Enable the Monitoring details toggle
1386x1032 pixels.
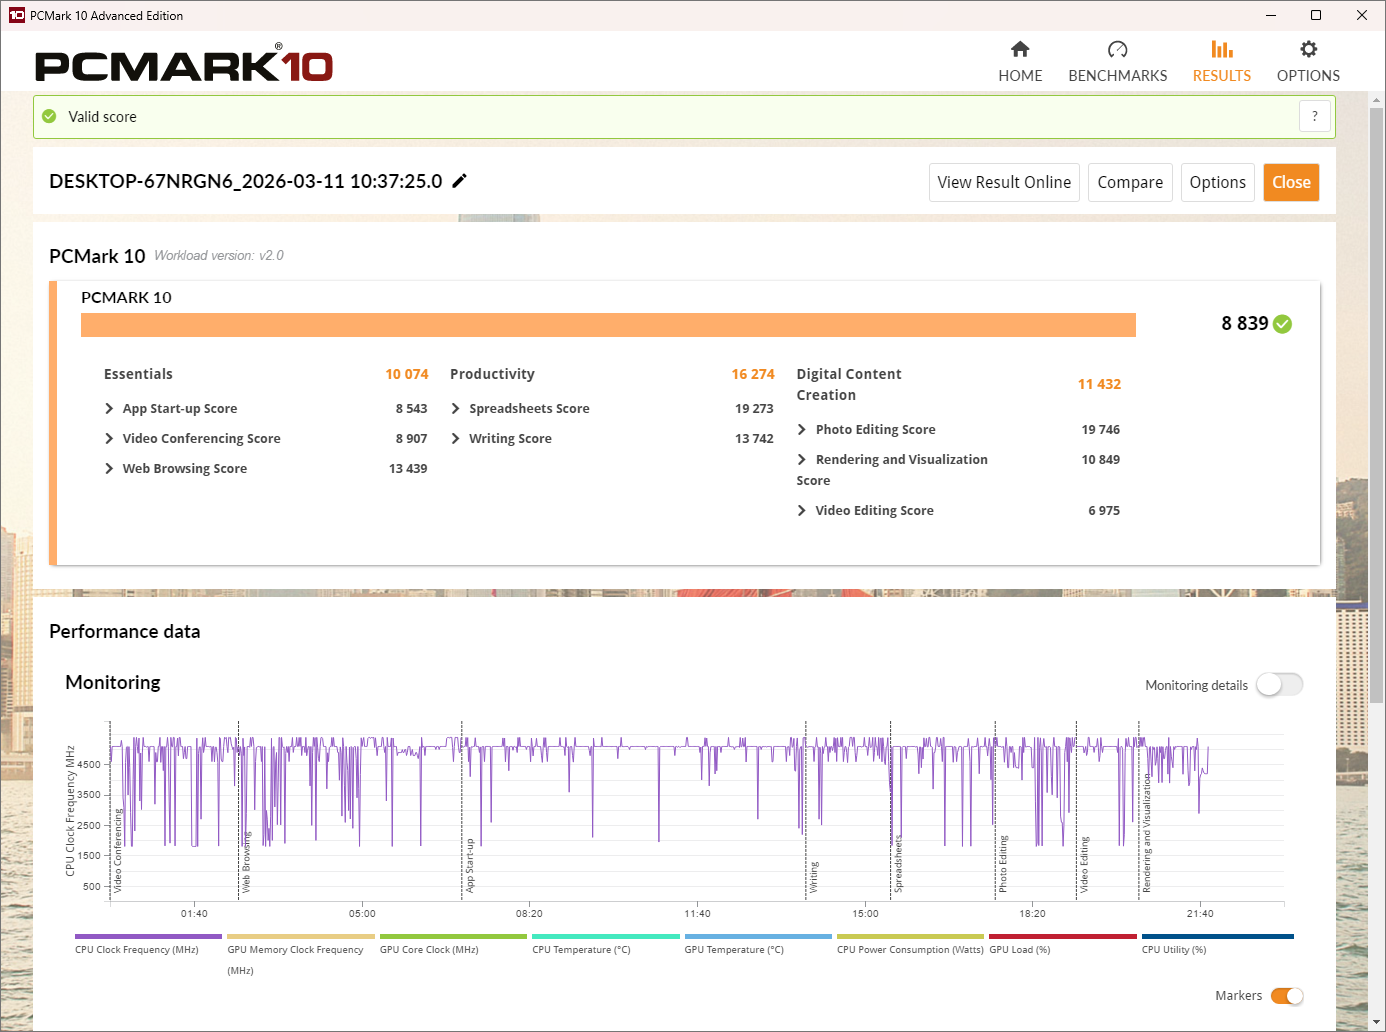[x=1279, y=685]
